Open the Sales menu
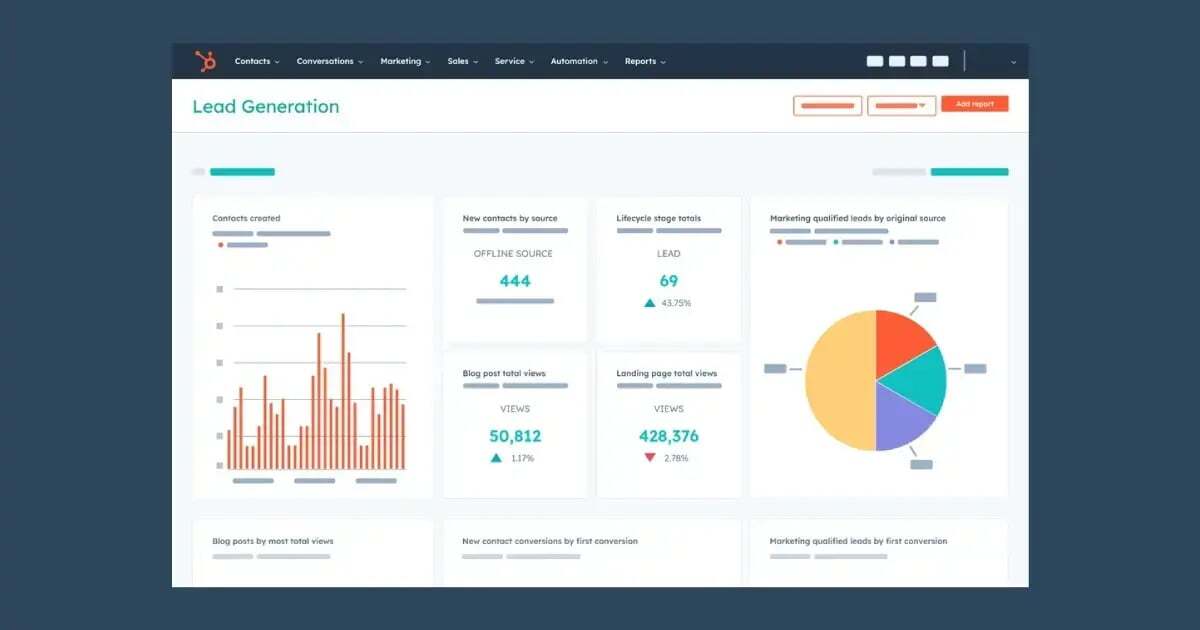The height and width of the screenshot is (630, 1200). [x=460, y=61]
